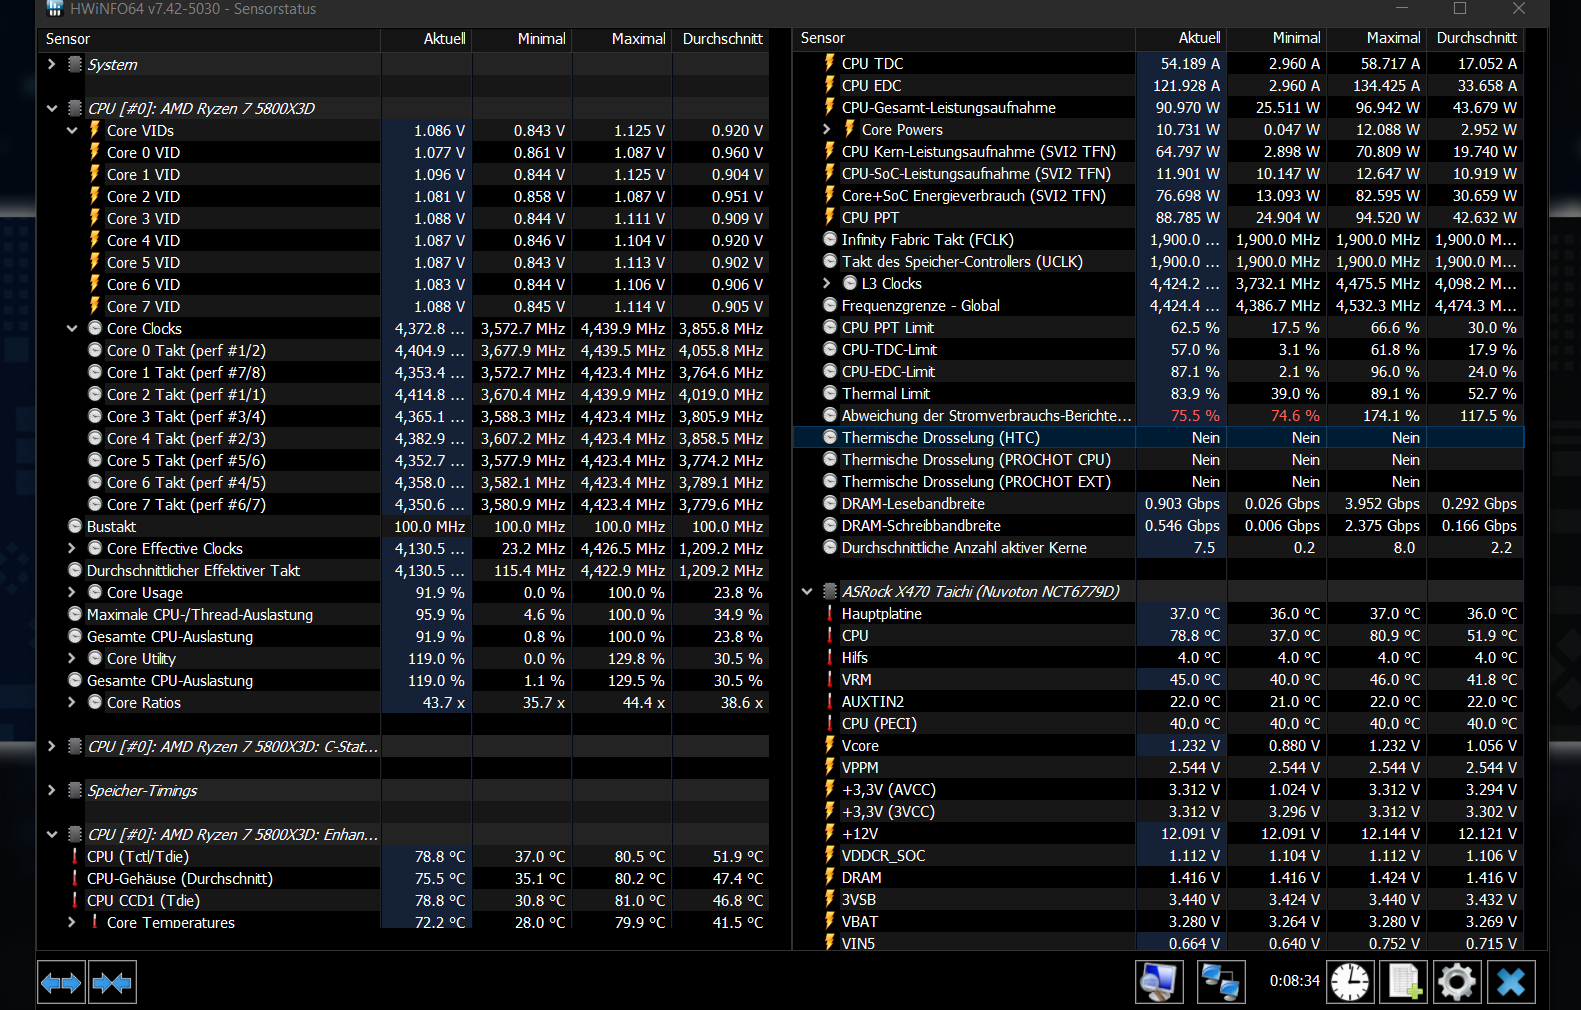This screenshot has width=1581, height=1010.
Task: Reset min/max values with the clock icon
Action: click(x=1350, y=982)
